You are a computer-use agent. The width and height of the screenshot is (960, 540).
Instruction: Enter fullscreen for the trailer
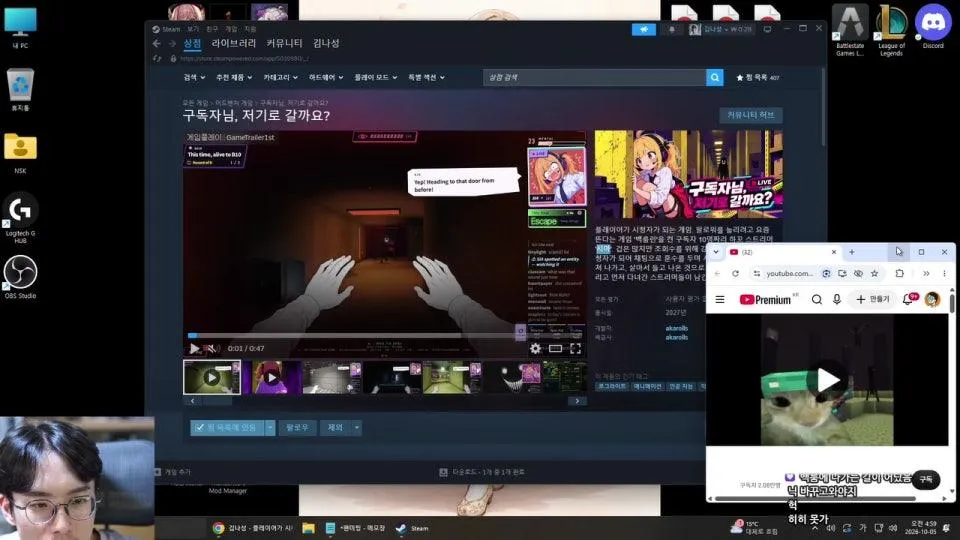[576, 348]
